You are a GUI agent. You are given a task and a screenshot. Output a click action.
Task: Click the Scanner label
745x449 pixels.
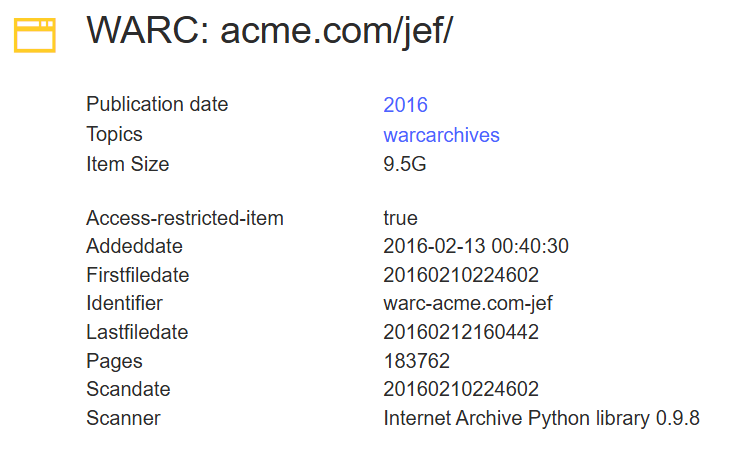123,418
